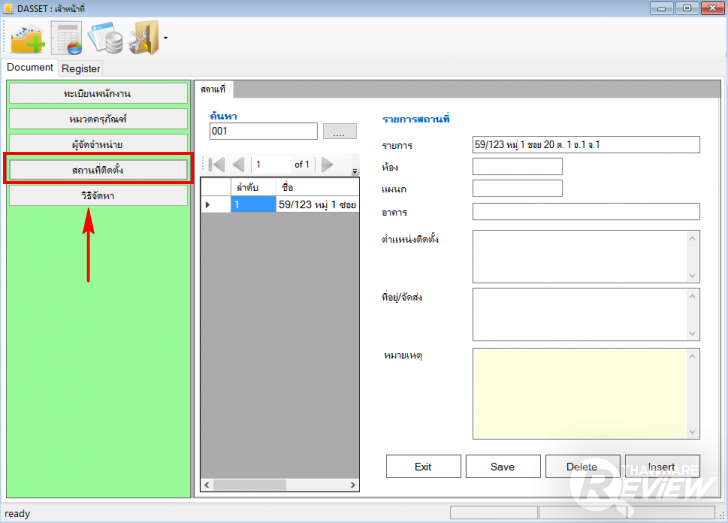This screenshot has width=728, height=523.
Task: Open the ผู้จัดจำหน่าย menu button
Action: click(98, 144)
